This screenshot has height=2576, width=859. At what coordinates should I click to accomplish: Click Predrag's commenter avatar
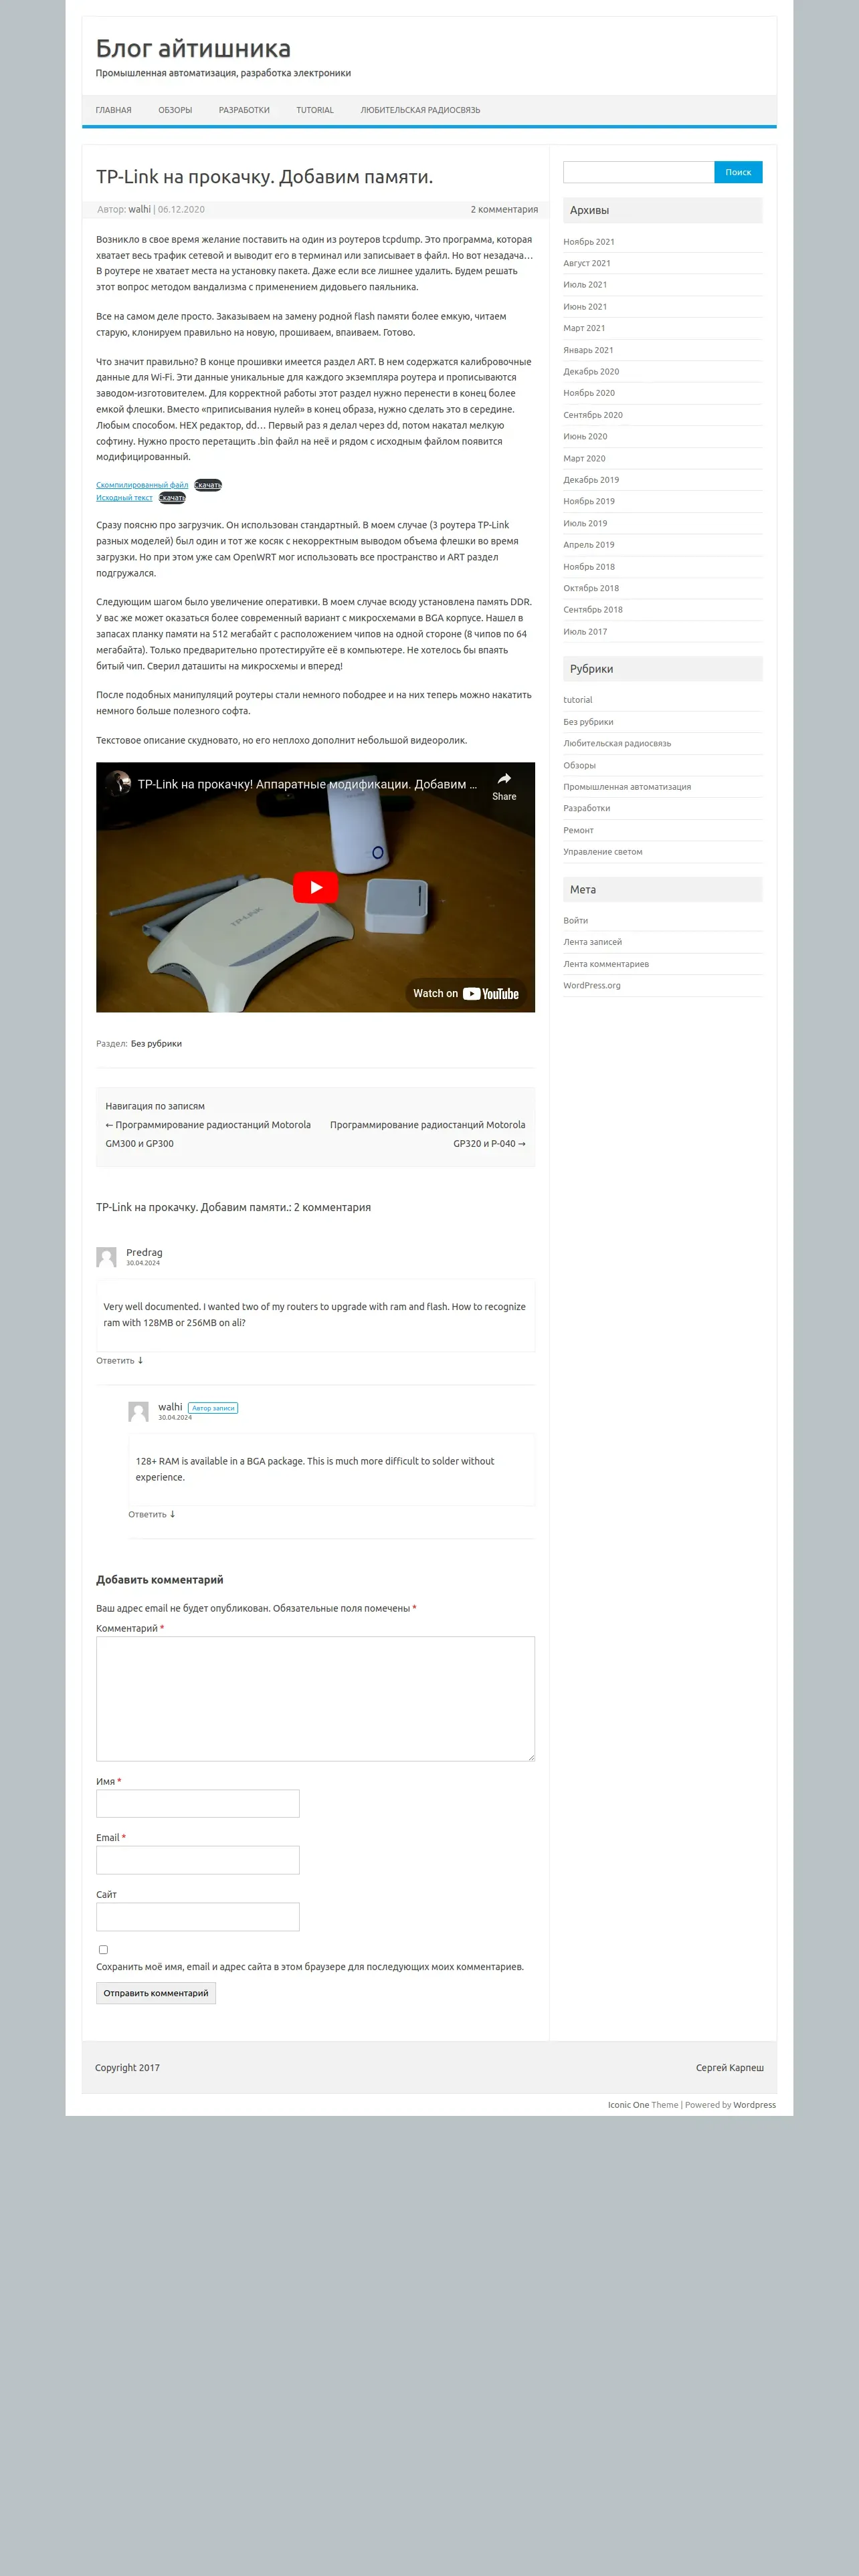[106, 1257]
